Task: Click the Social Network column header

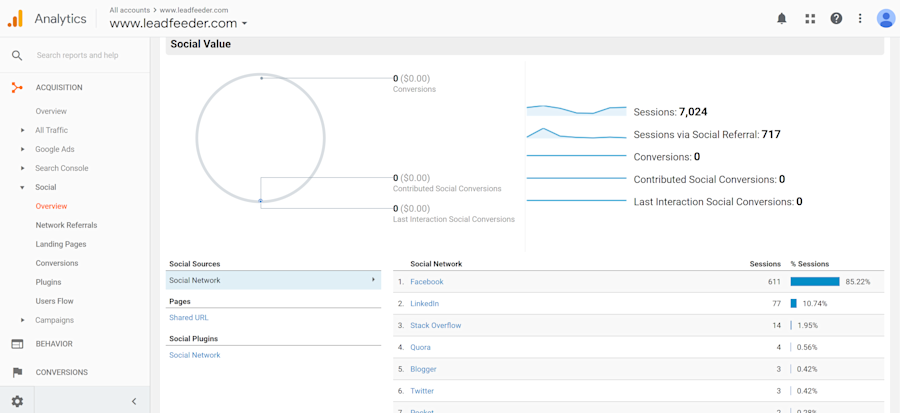Action: point(436,264)
